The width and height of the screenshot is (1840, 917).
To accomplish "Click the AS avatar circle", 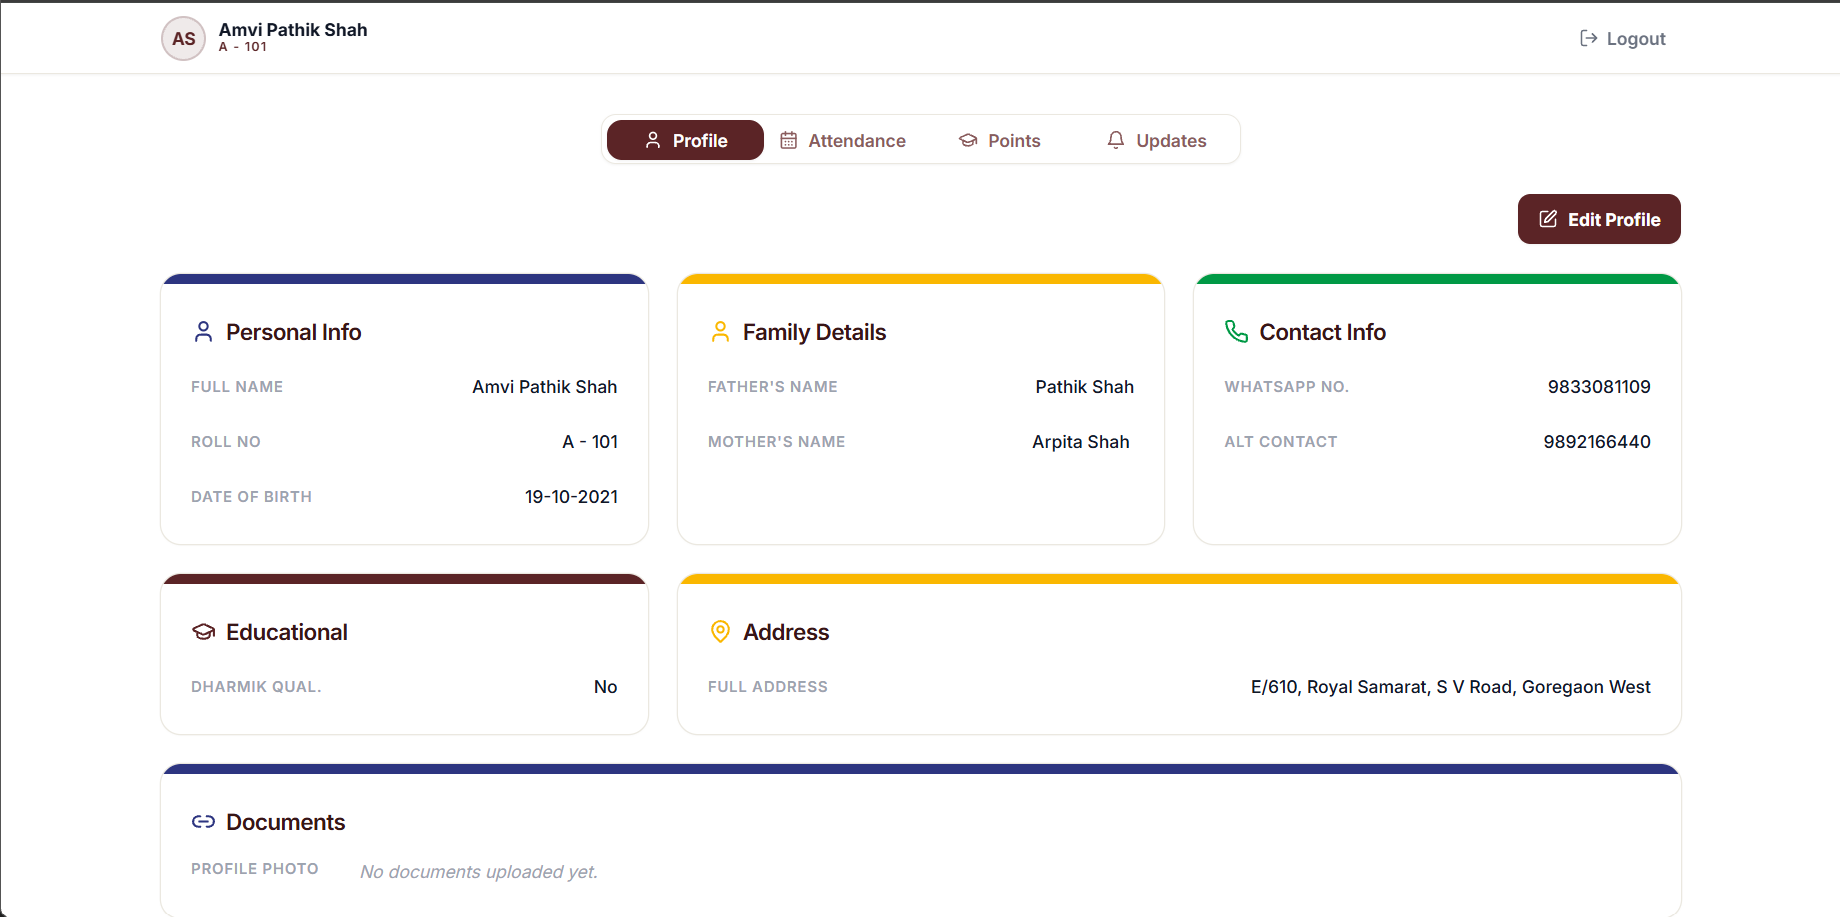I will 184,39.
